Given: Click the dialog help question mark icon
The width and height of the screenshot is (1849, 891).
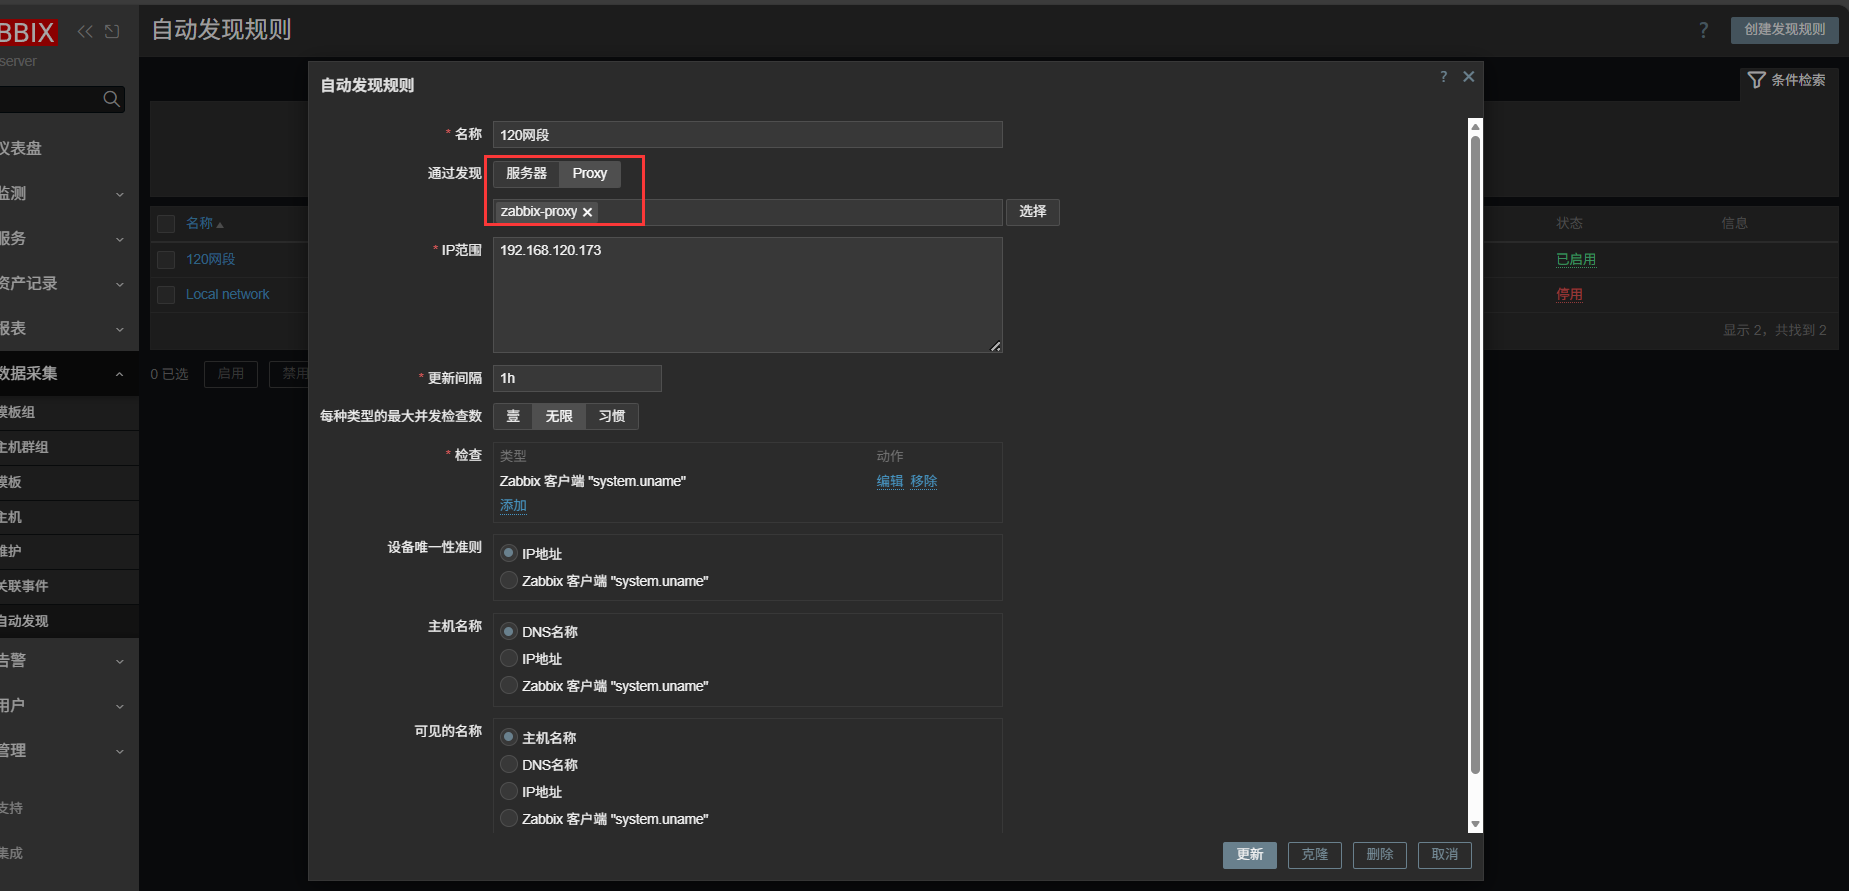Looking at the screenshot, I should click(1443, 77).
